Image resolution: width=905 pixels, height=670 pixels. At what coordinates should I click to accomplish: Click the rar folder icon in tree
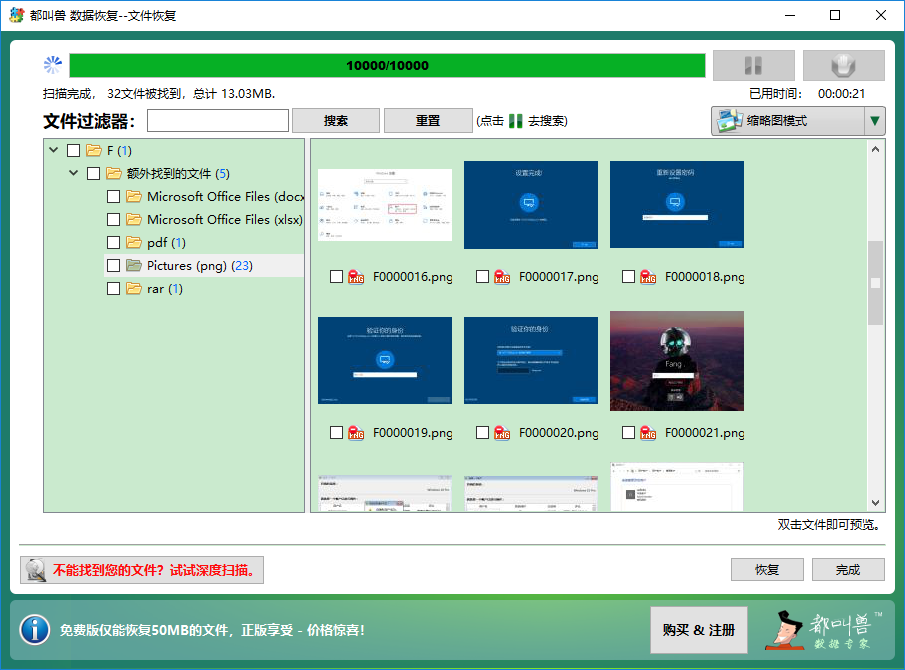tap(134, 289)
